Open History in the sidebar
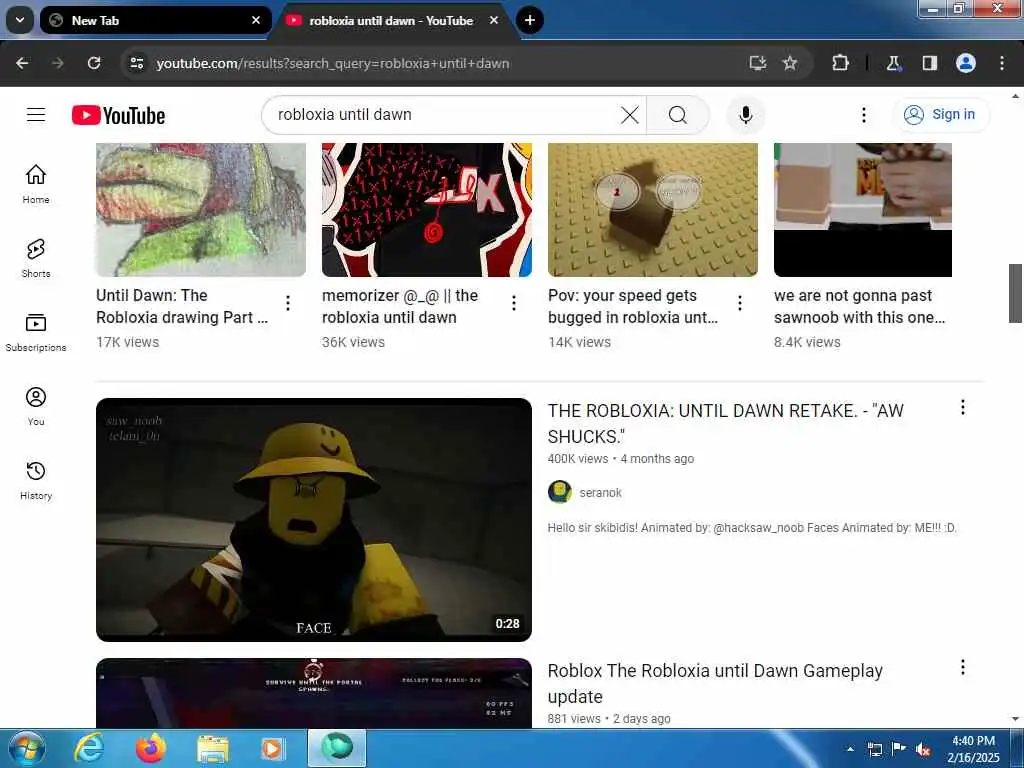Screen dimensions: 1024x768 click(x=36, y=480)
